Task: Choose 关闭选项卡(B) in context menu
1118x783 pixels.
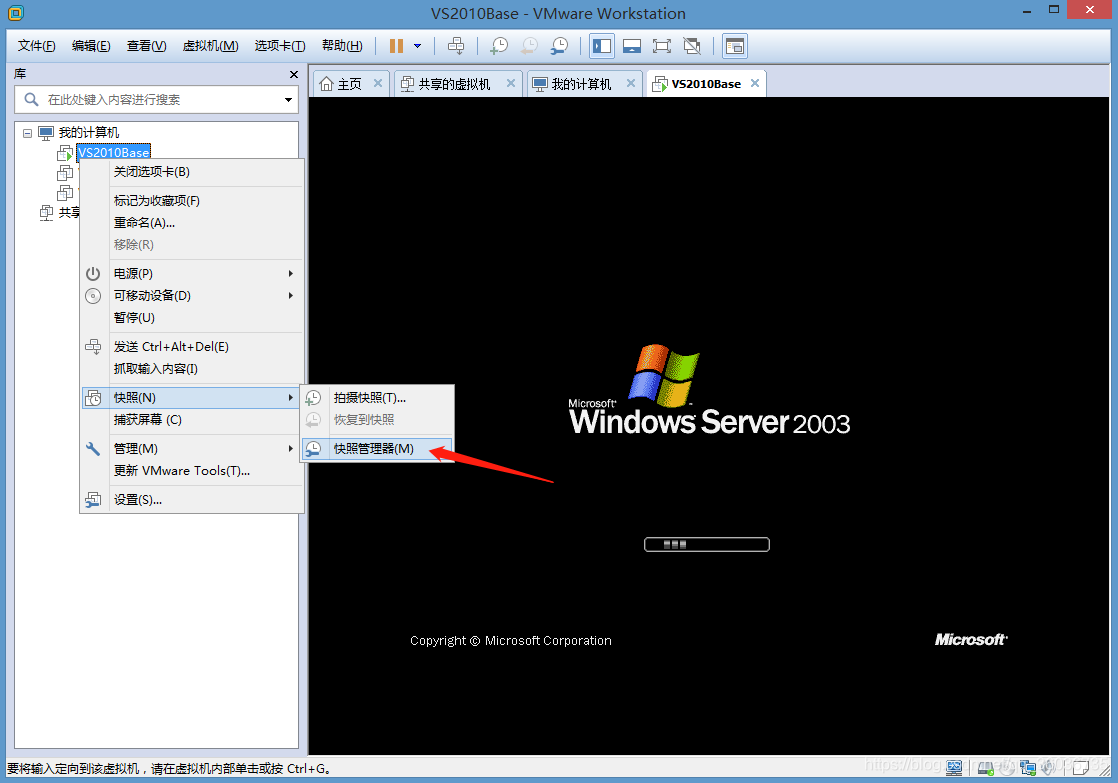Action: [x=192, y=172]
